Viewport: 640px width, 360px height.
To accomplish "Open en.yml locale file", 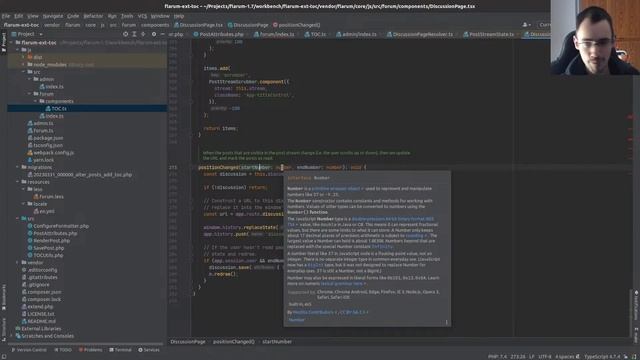I will point(44,211).
